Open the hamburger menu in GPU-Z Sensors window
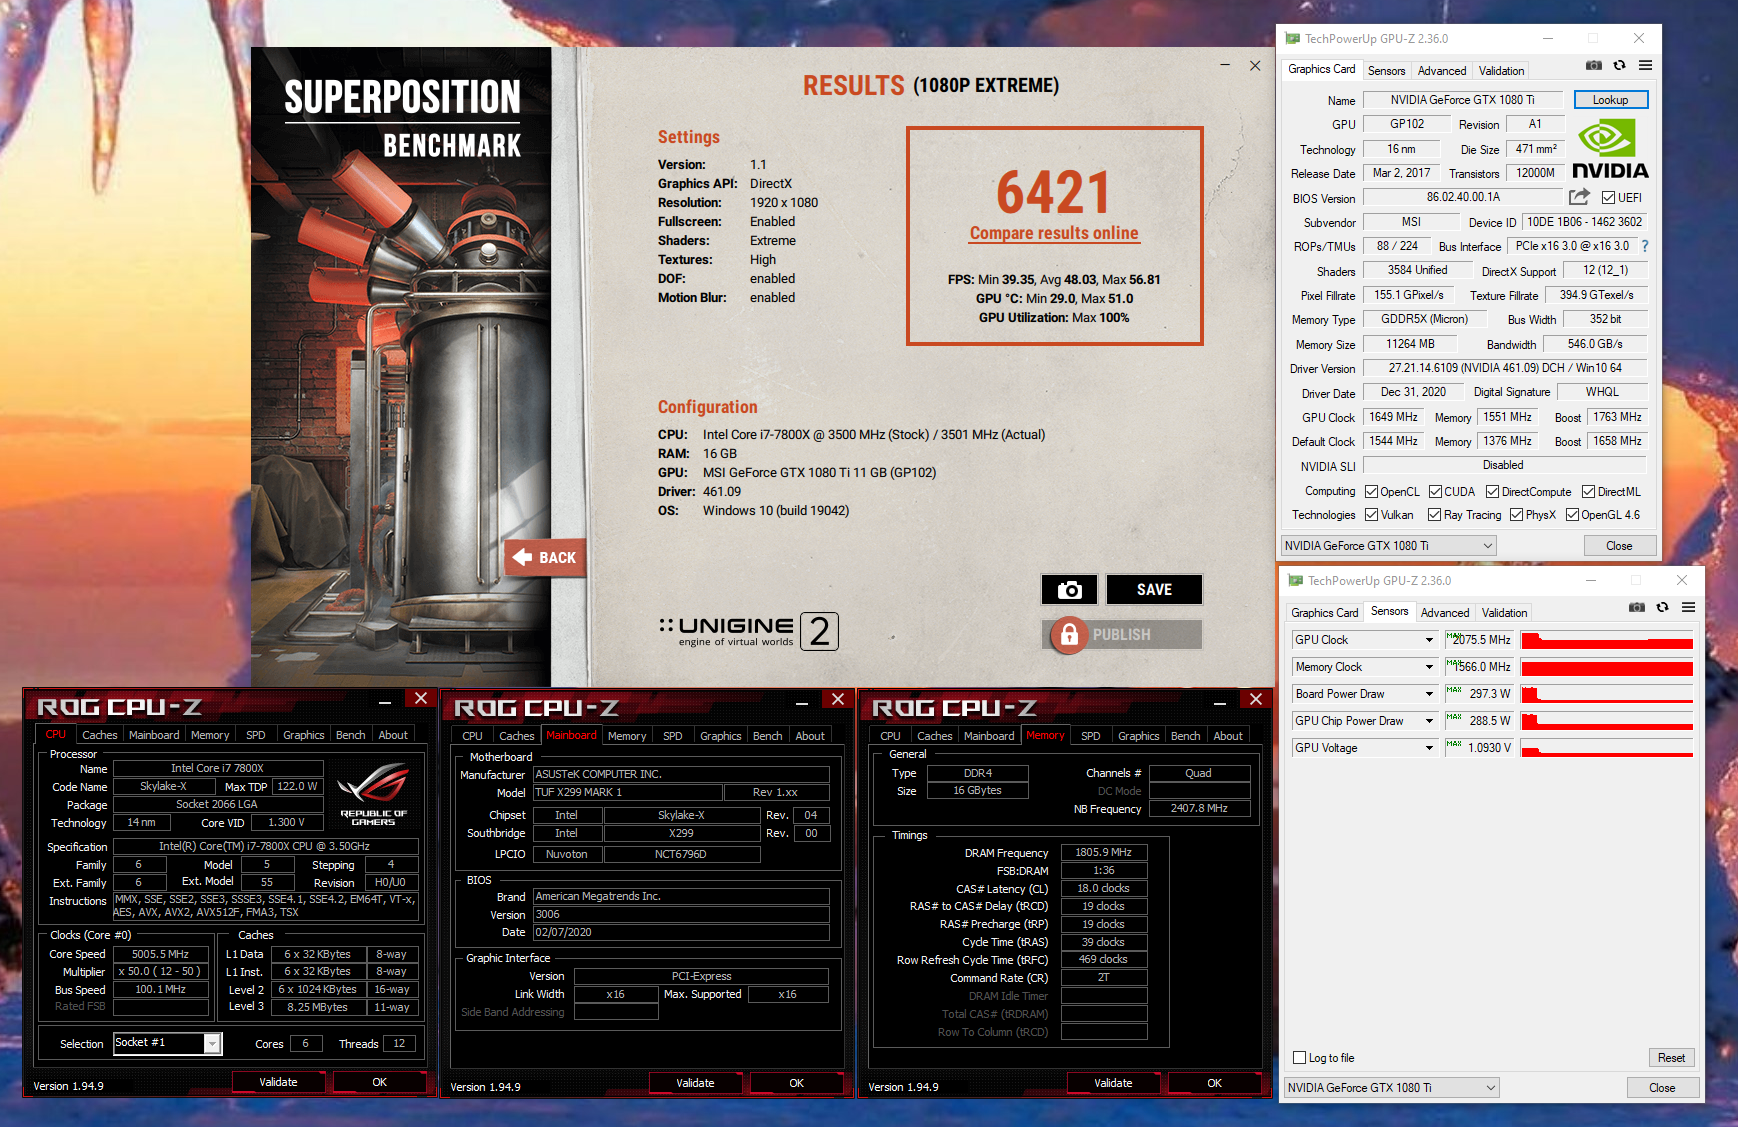Screen dimensions: 1738x1127 pyautogui.click(x=1688, y=608)
